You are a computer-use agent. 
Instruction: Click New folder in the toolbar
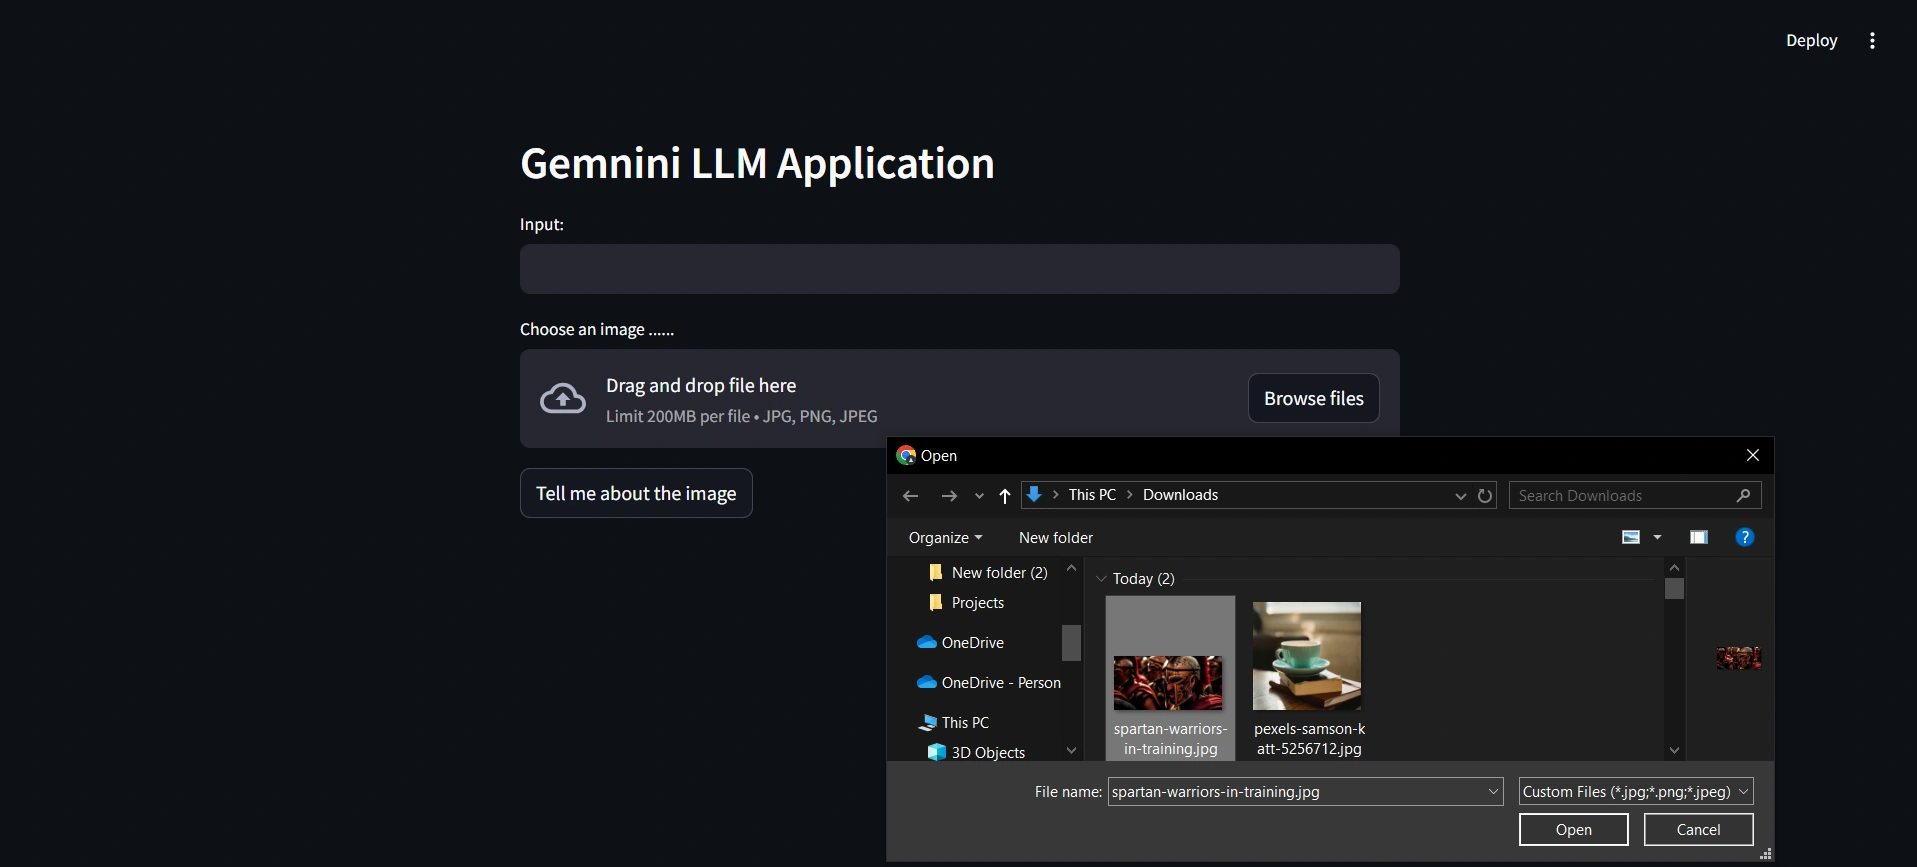[x=1055, y=538]
